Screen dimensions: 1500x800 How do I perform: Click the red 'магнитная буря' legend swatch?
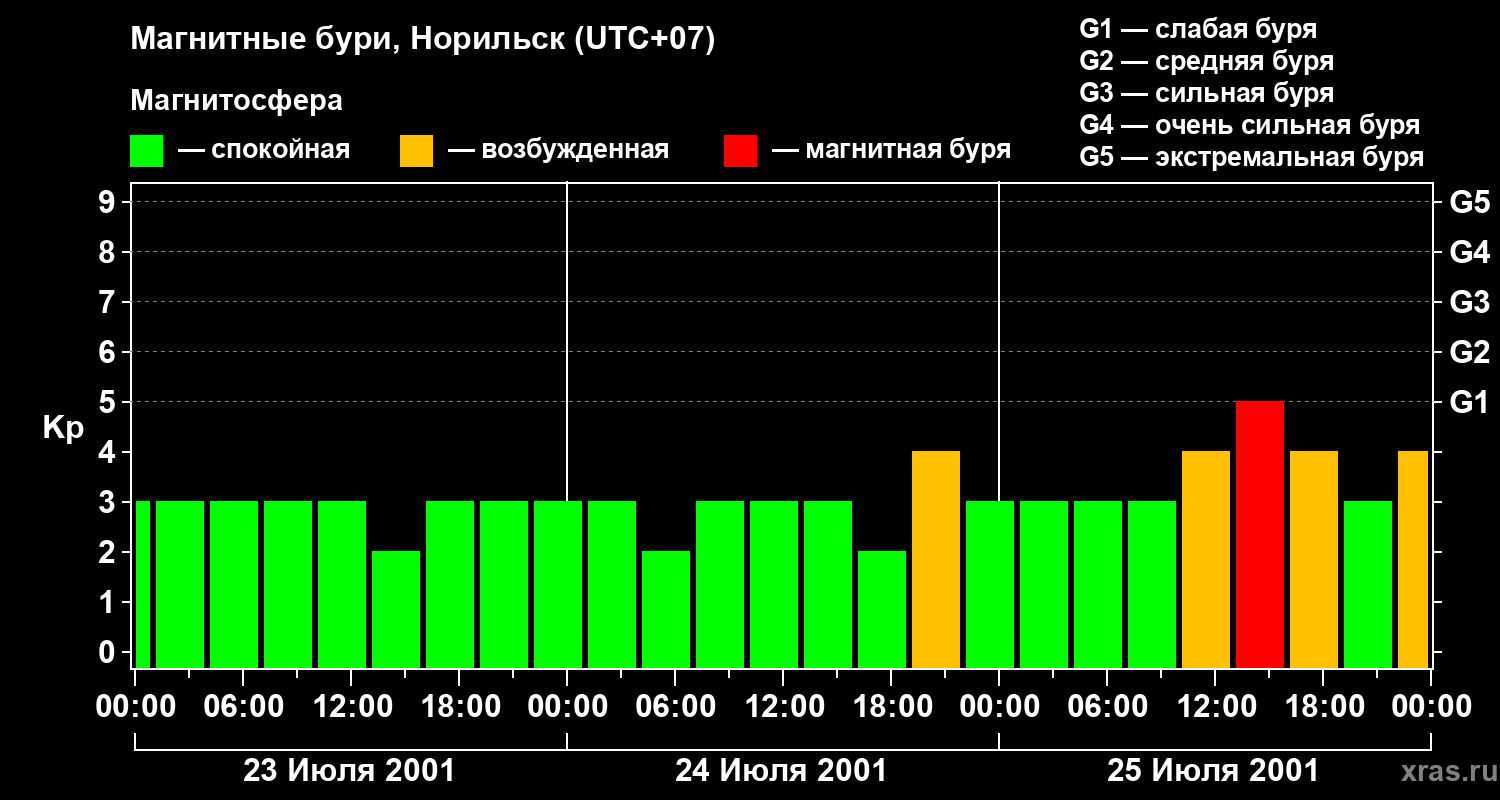tap(741, 151)
